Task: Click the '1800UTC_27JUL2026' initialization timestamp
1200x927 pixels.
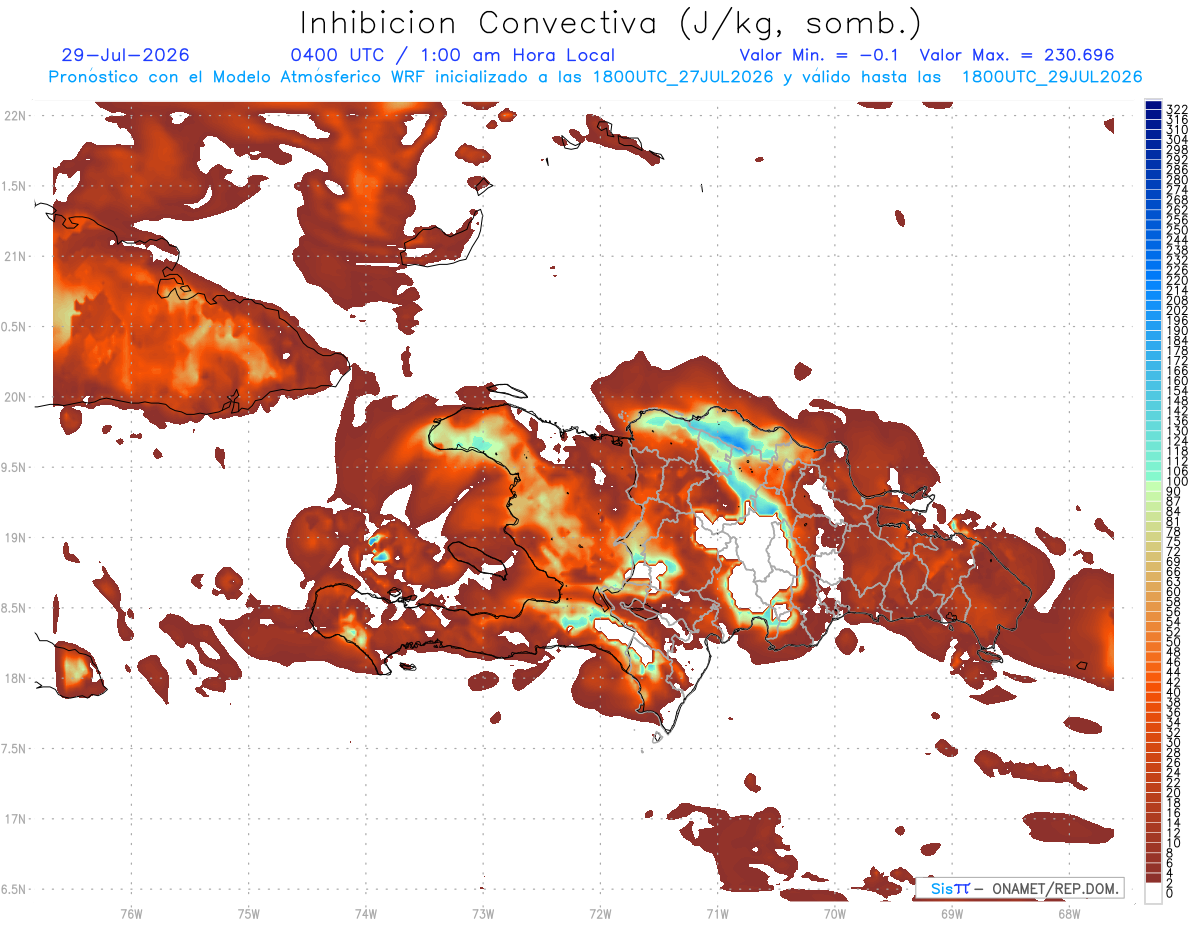Action: (683, 77)
